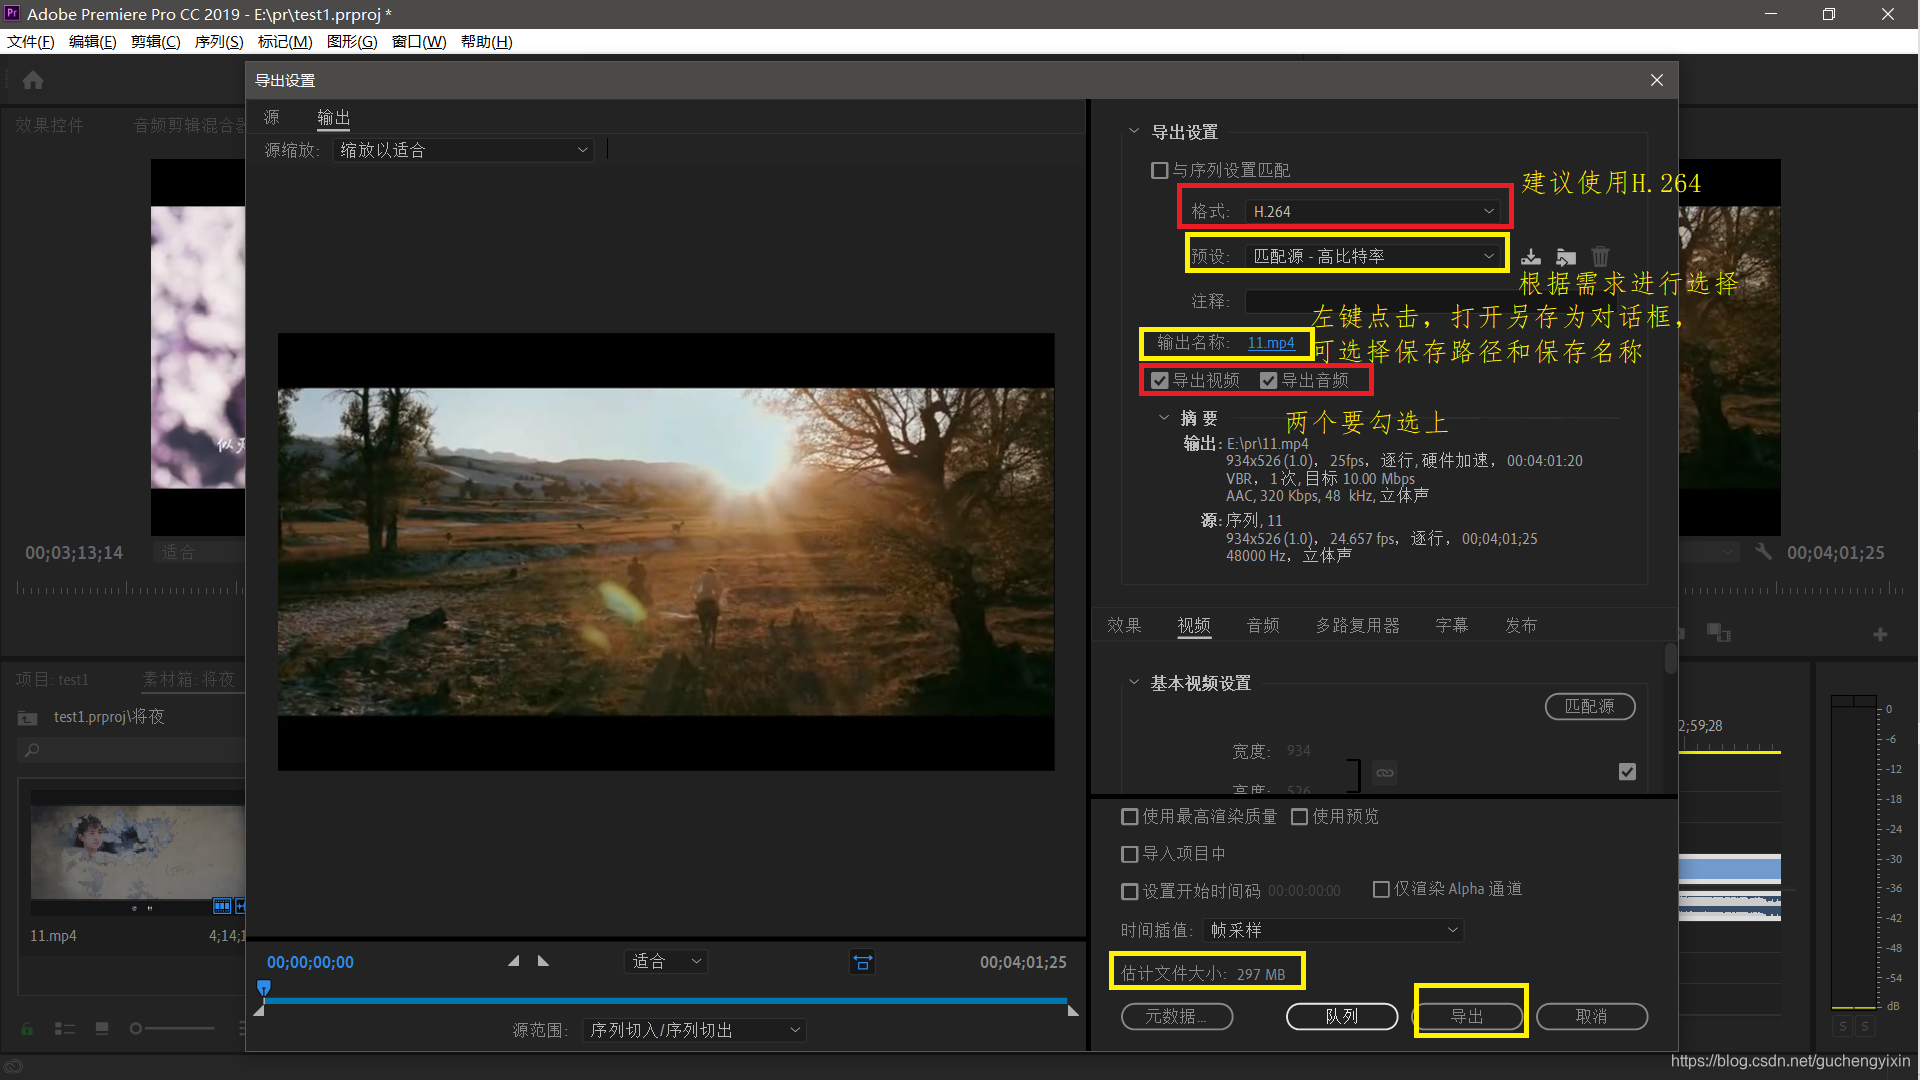Collapse the Export Settings section
The image size is (1920, 1080).
pos(1134,131)
